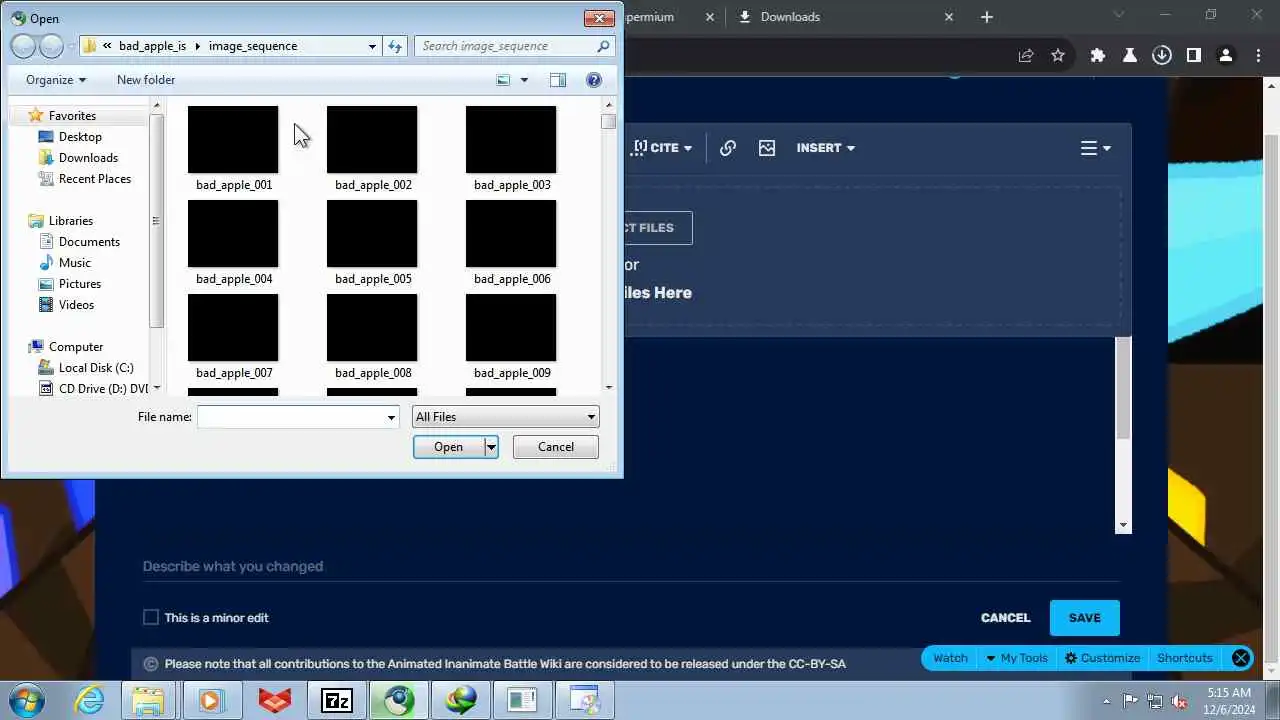This screenshot has width=1280, height=720.
Task: Show the preview pane icon
Action: pos(558,80)
